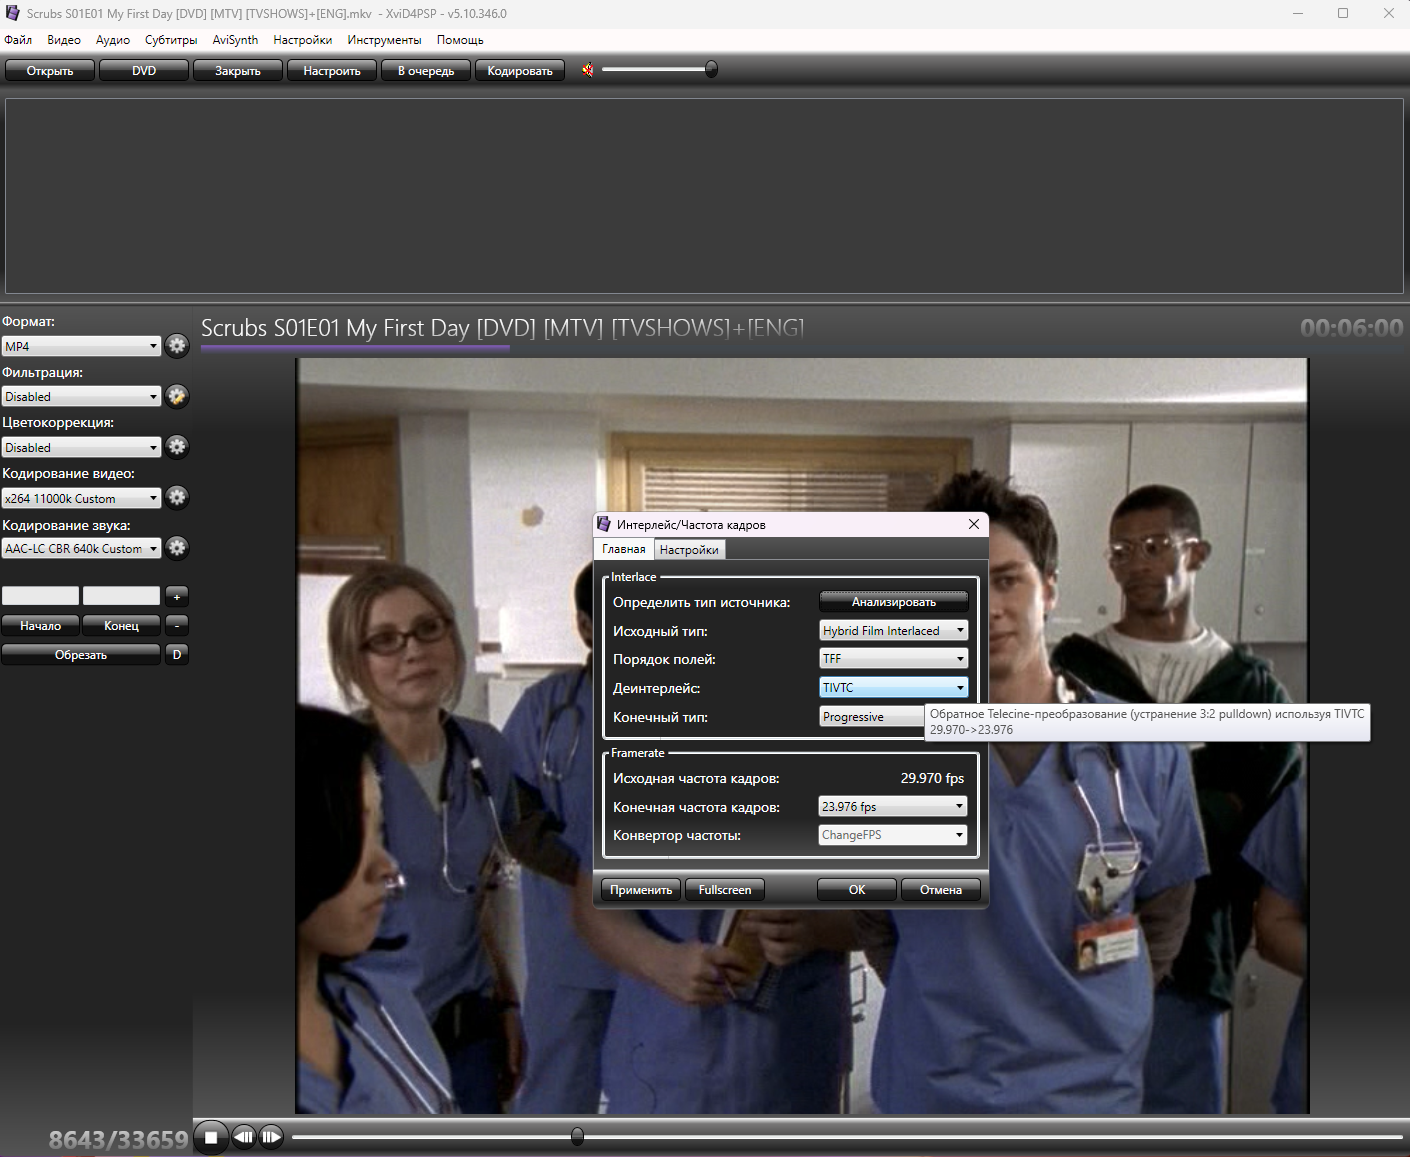Click the minus button to remove trim region
Viewport: 1410px width, 1157px height.
(x=177, y=626)
